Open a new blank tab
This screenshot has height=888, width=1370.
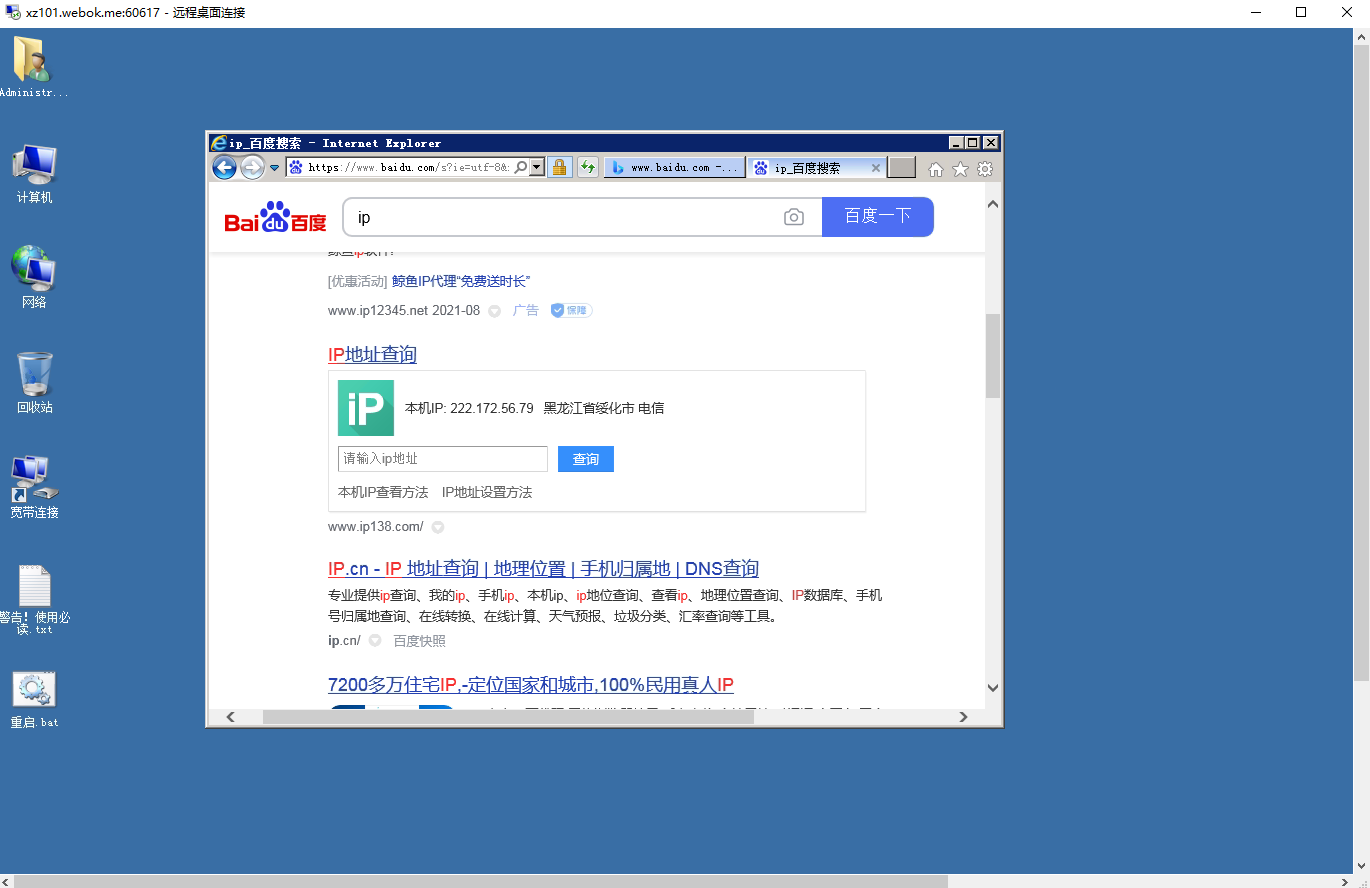pyautogui.click(x=902, y=168)
